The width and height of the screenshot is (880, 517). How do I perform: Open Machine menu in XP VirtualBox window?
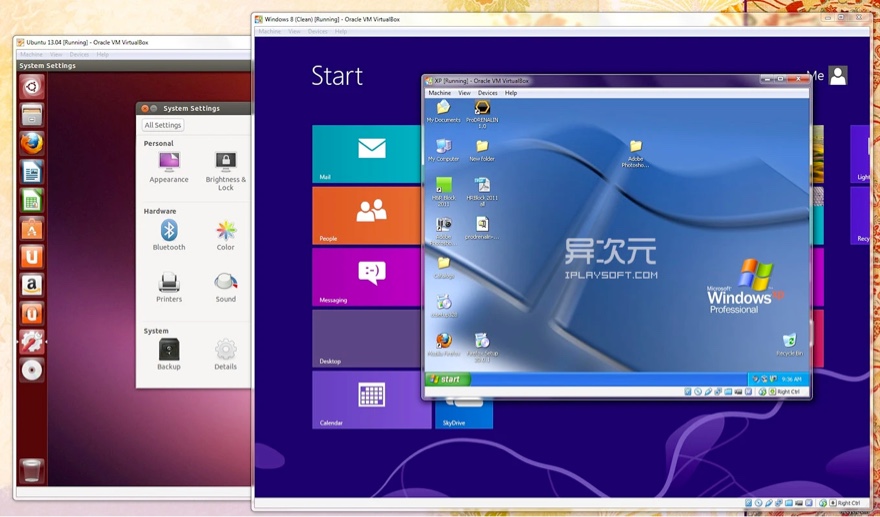point(439,93)
